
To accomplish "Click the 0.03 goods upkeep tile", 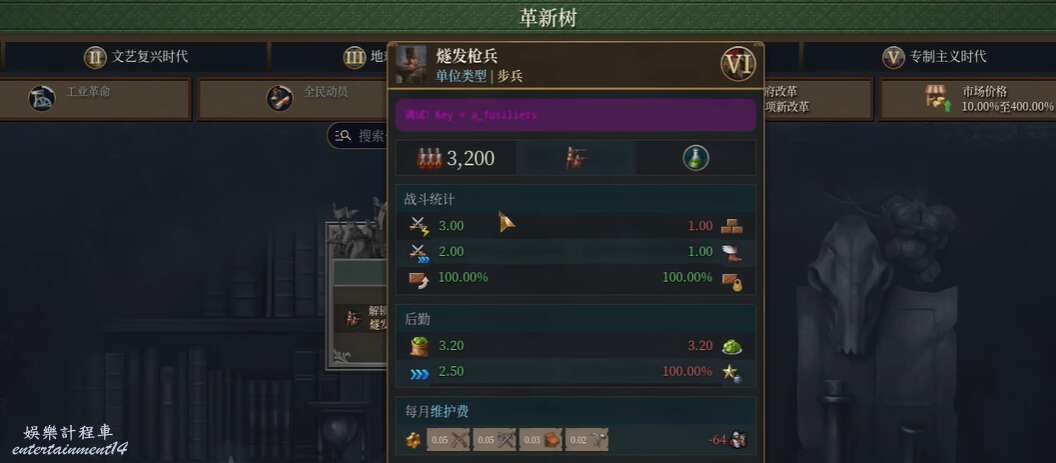I will coord(540,439).
